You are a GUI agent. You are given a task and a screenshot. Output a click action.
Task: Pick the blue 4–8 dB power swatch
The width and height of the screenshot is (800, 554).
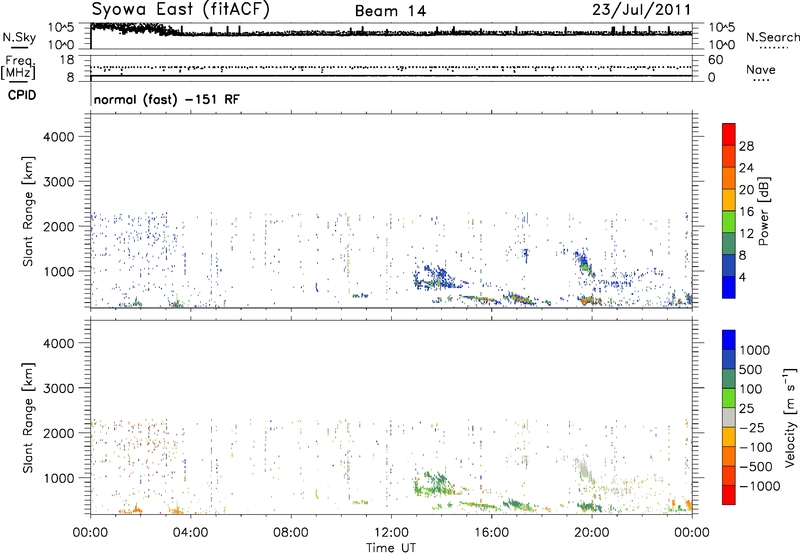pos(729,265)
